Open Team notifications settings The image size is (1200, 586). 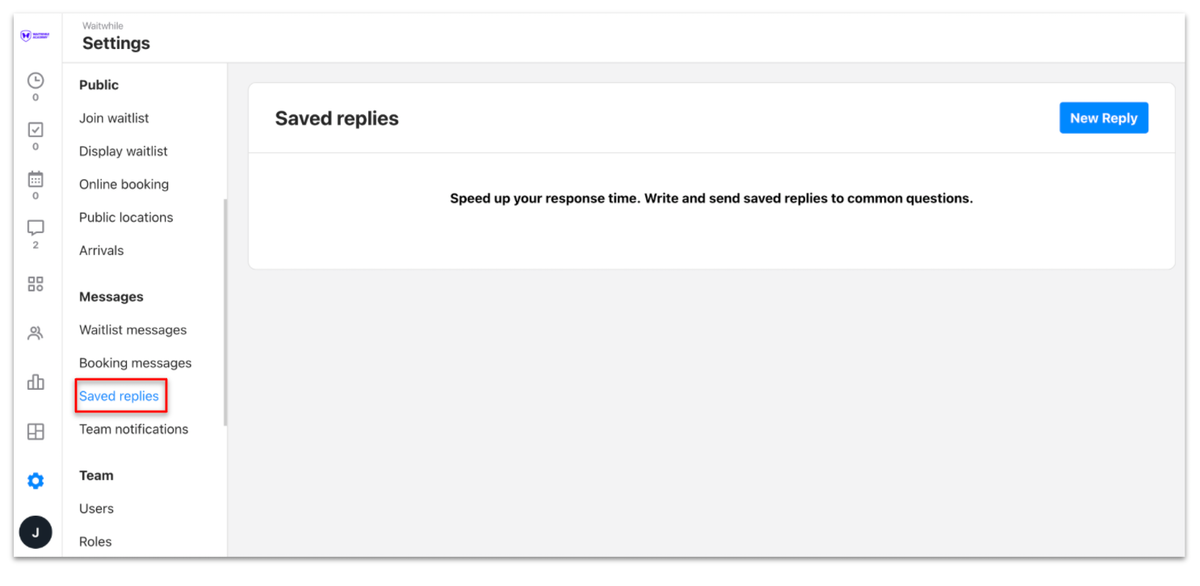point(134,429)
